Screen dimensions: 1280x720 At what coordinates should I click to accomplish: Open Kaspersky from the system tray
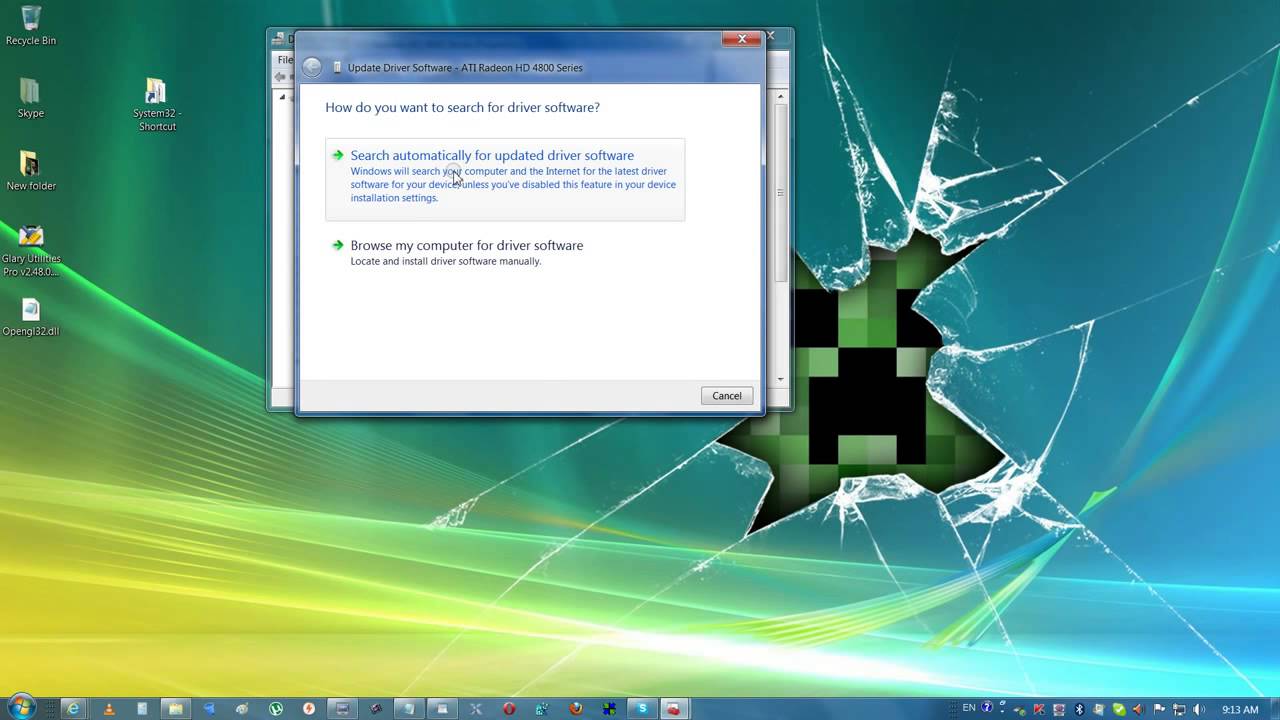pos(1039,709)
